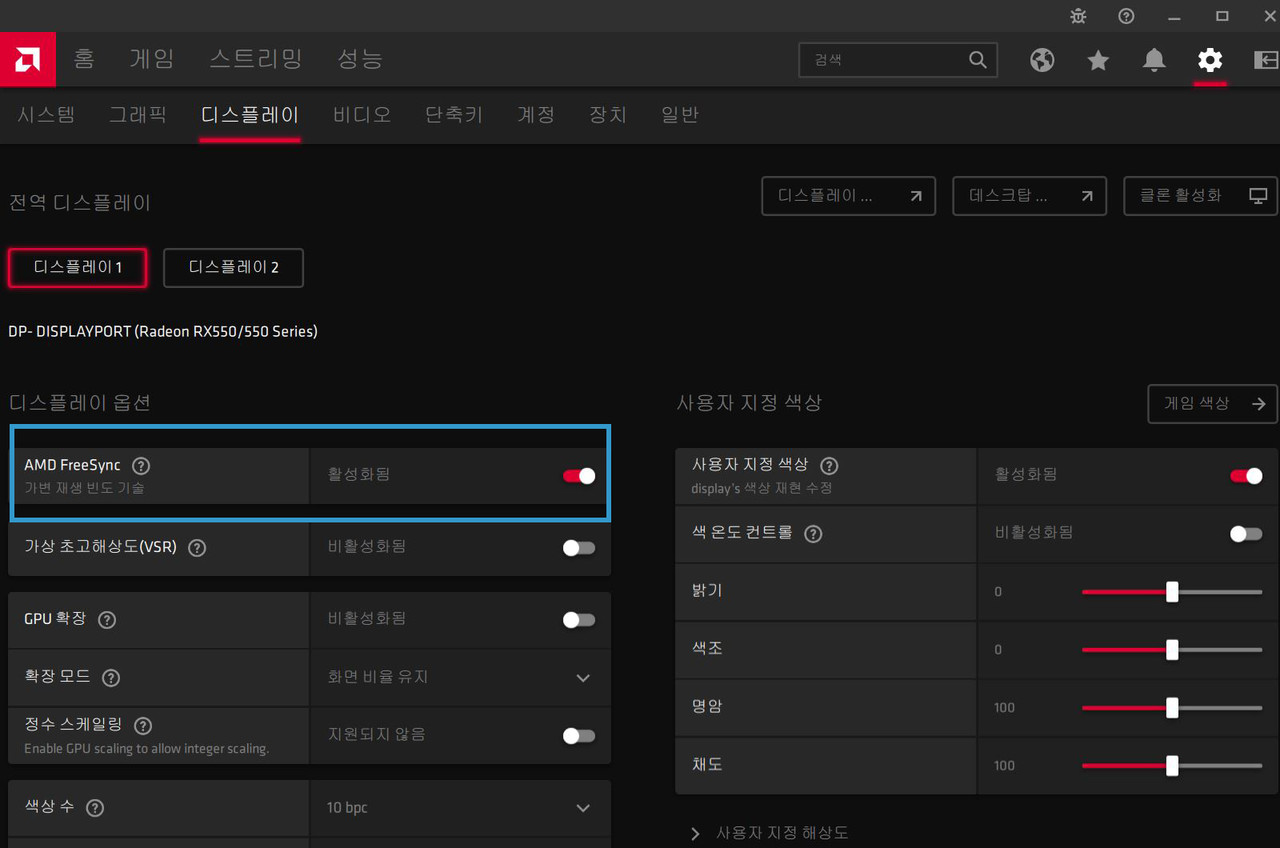Disable the AMD FreeSync toggle
Image resolution: width=1280 pixels, height=848 pixels.
point(578,477)
